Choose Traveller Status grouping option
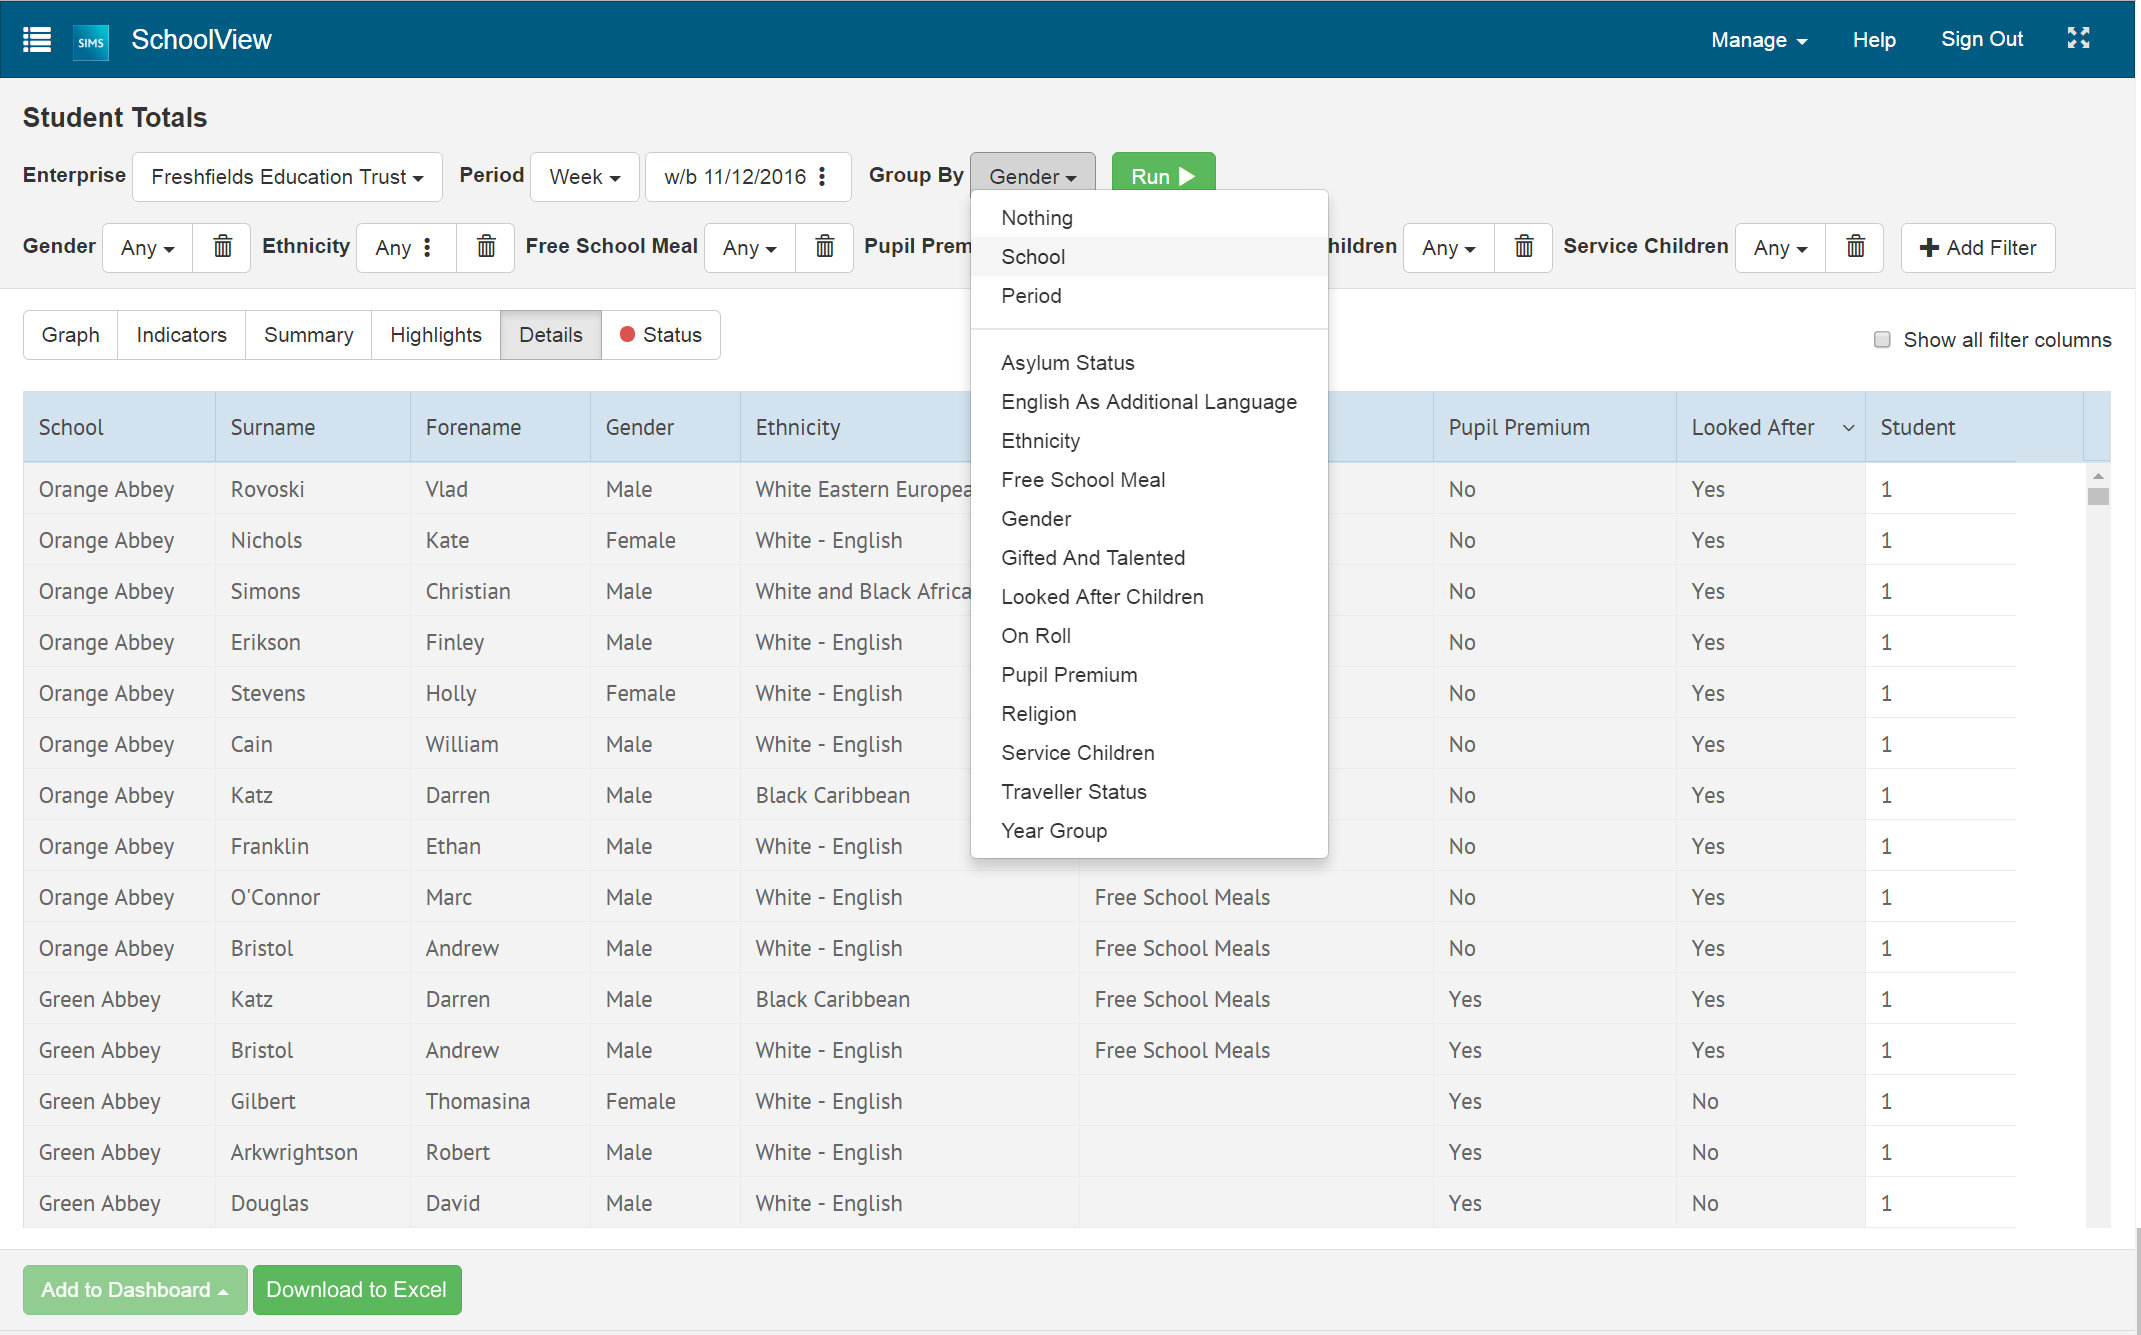2141x1335 pixels. click(x=1149, y=792)
